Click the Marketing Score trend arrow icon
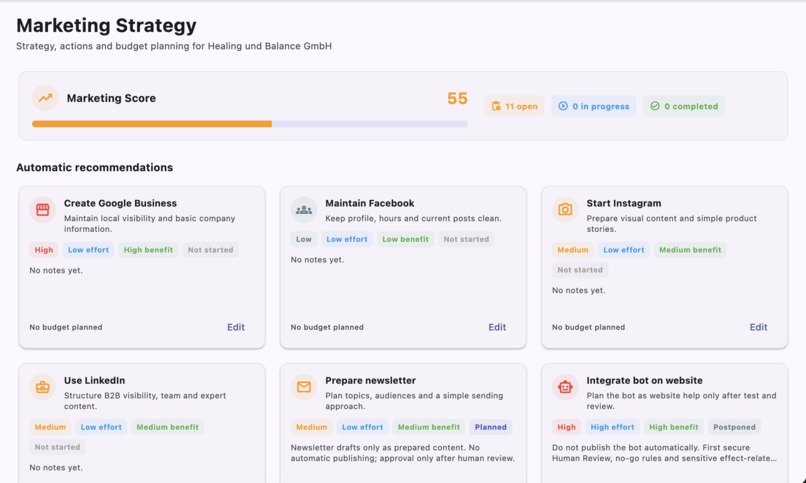Image resolution: width=806 pixels, height=483 pixels. coord(45,98)
